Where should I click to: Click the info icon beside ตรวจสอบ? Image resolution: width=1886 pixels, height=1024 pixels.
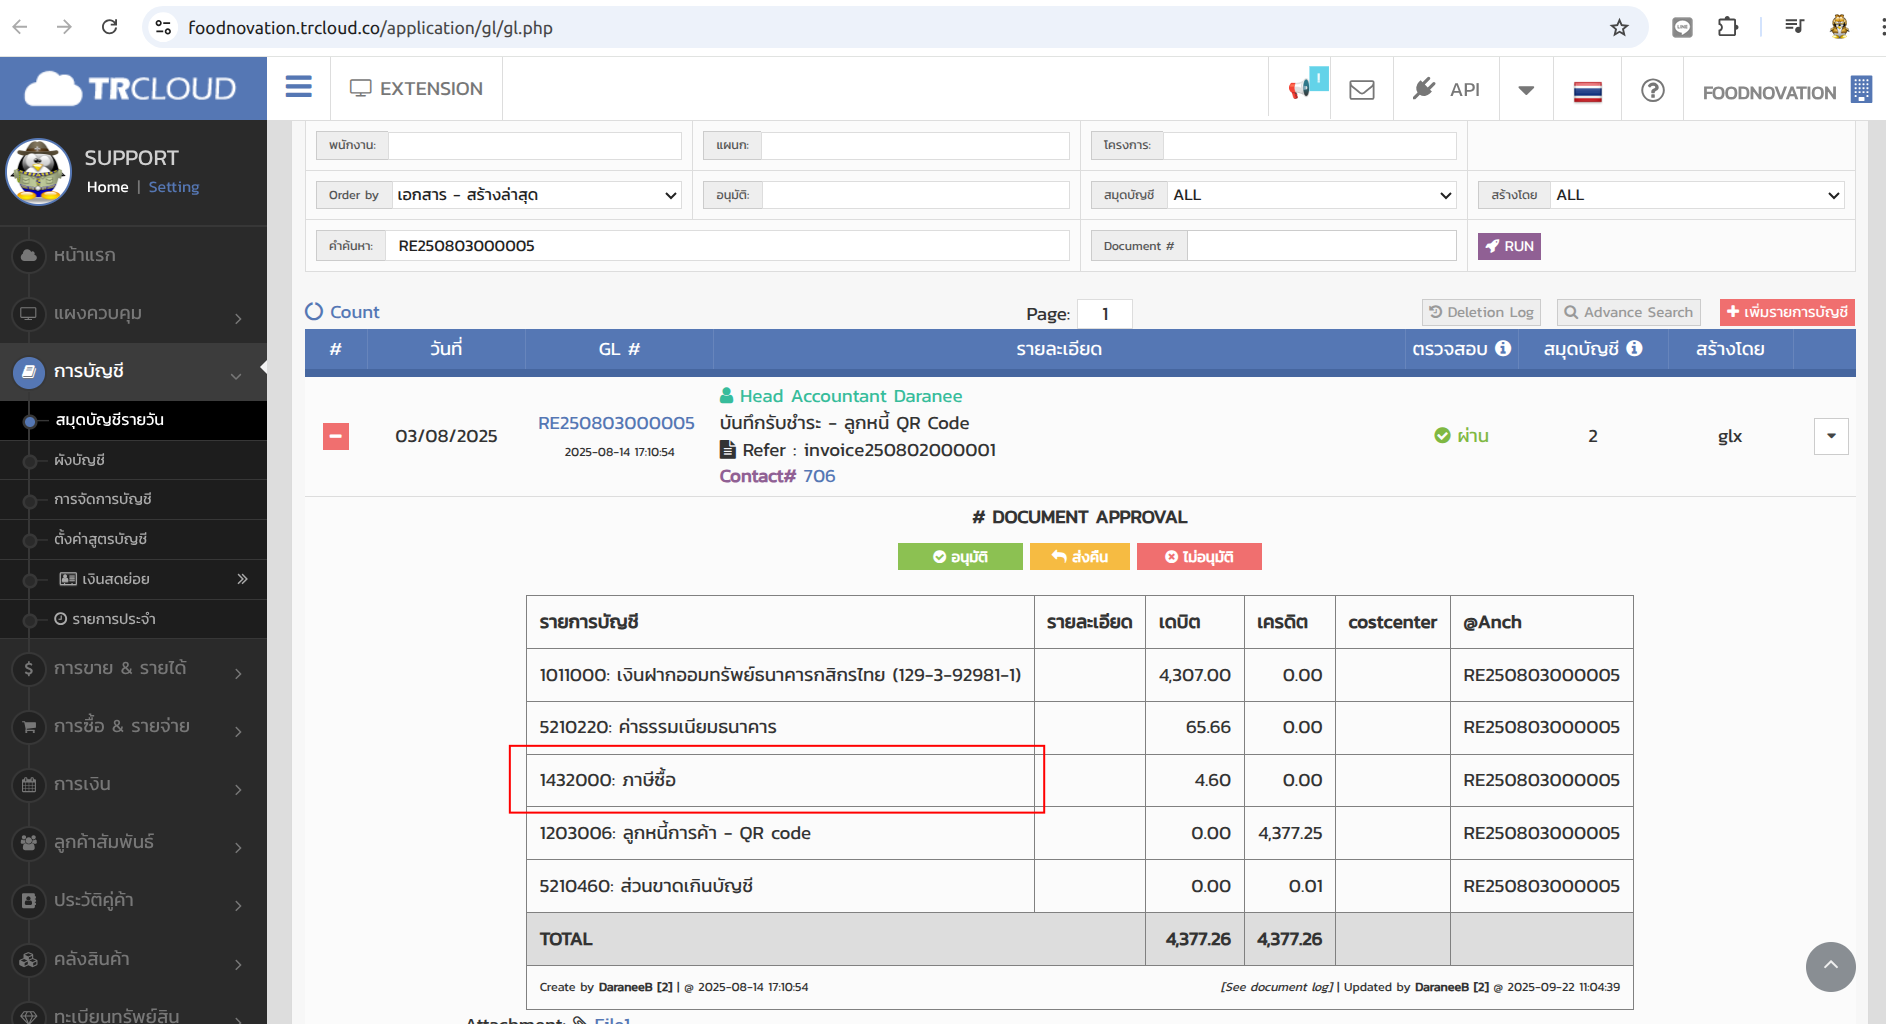coord(1503,349)
